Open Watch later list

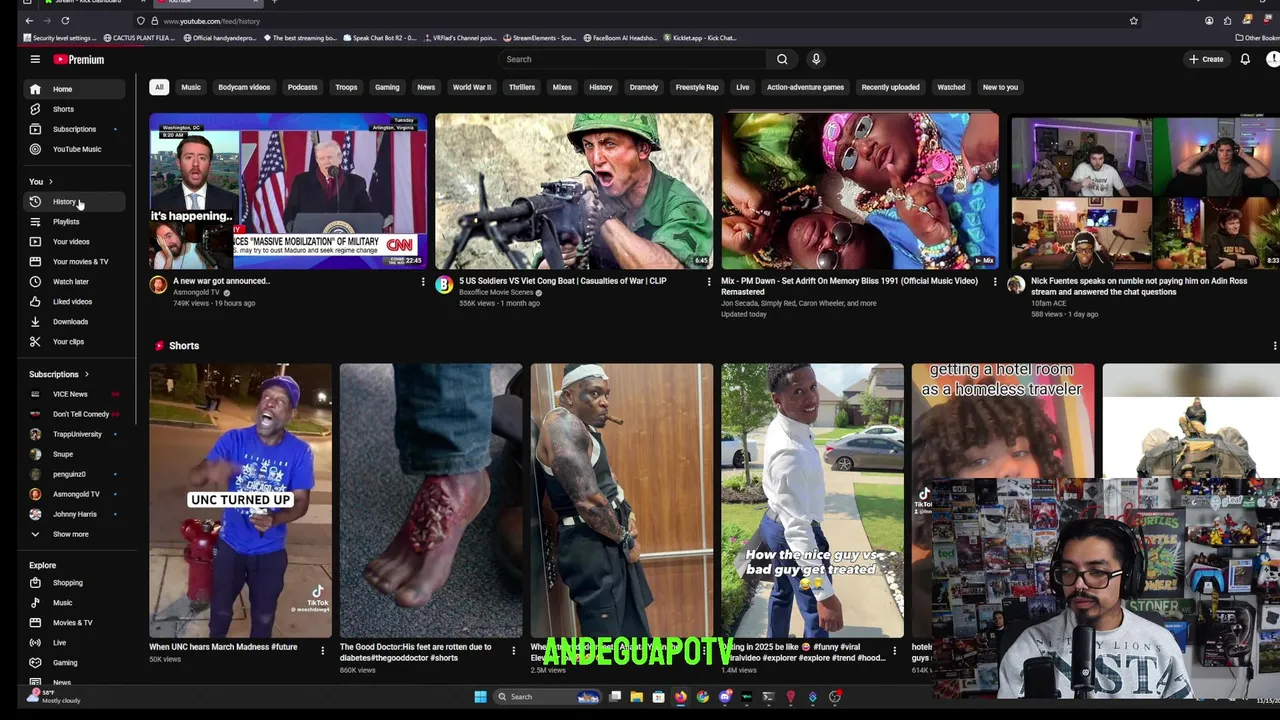[x=76, y=281]
